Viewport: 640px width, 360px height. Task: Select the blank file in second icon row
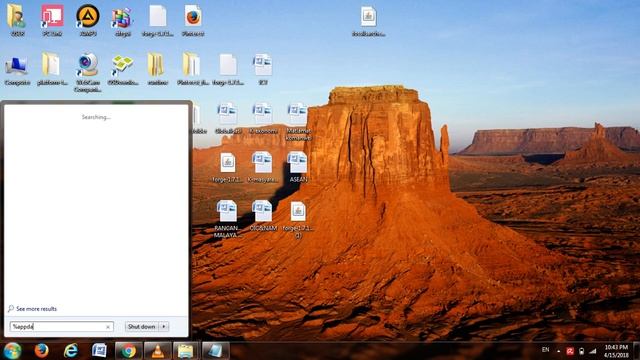click(x=228, y=69)
